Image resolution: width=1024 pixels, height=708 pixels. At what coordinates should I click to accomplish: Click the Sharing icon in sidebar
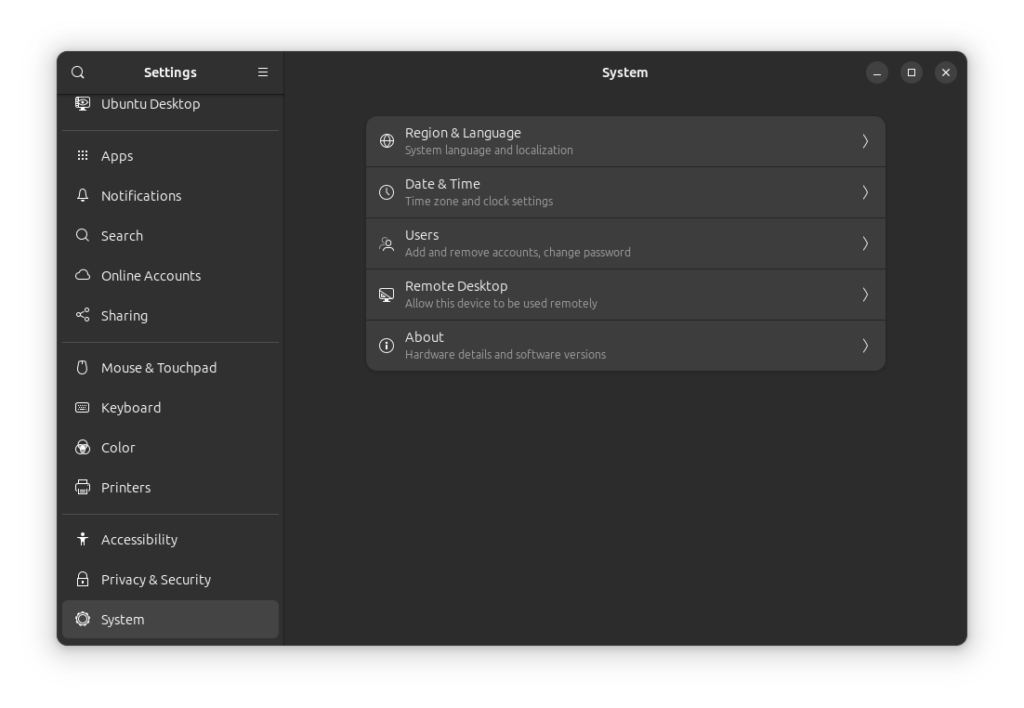[83, 316]
